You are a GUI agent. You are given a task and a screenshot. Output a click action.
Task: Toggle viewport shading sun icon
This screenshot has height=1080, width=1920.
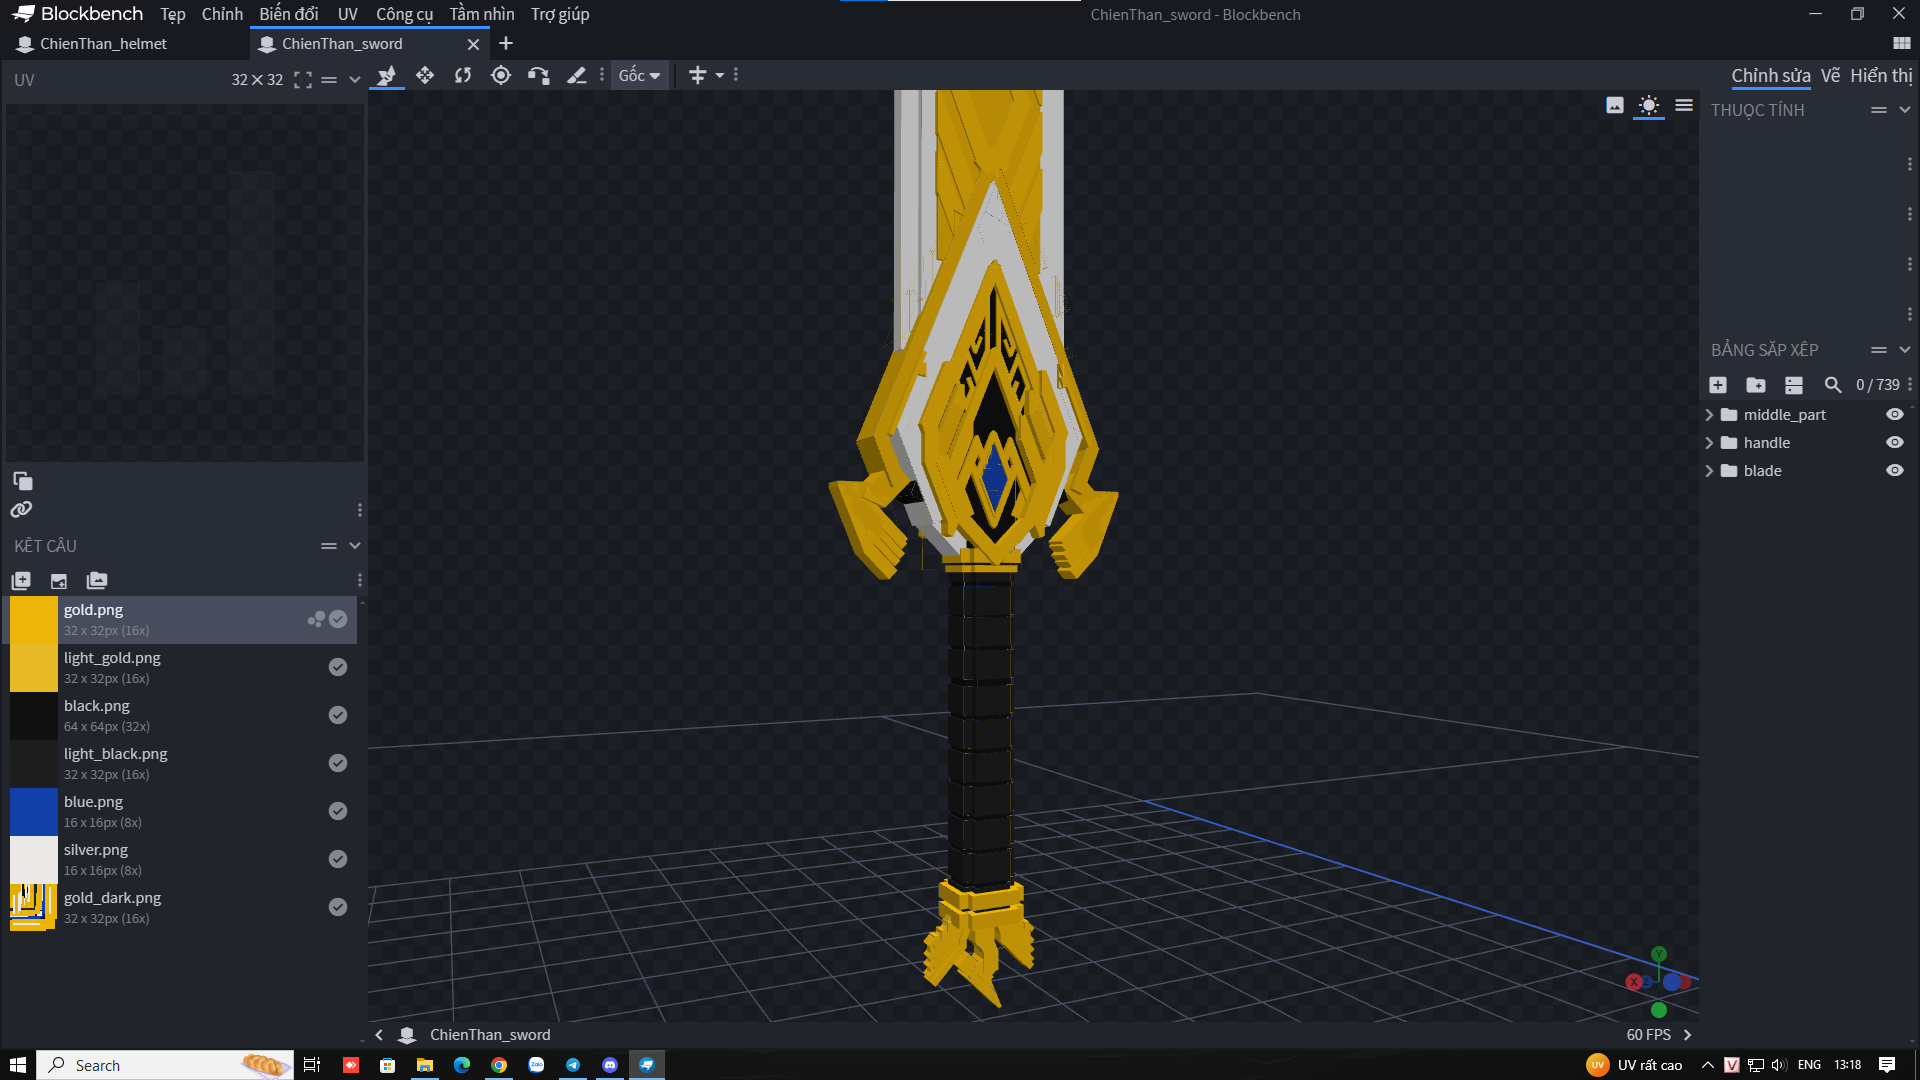click(1649, 105)
